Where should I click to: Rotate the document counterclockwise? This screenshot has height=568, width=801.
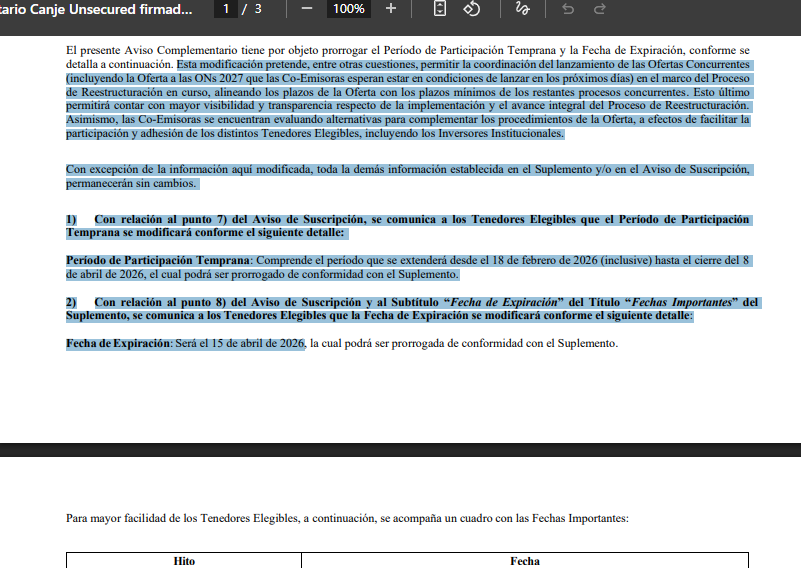point(472,9)
